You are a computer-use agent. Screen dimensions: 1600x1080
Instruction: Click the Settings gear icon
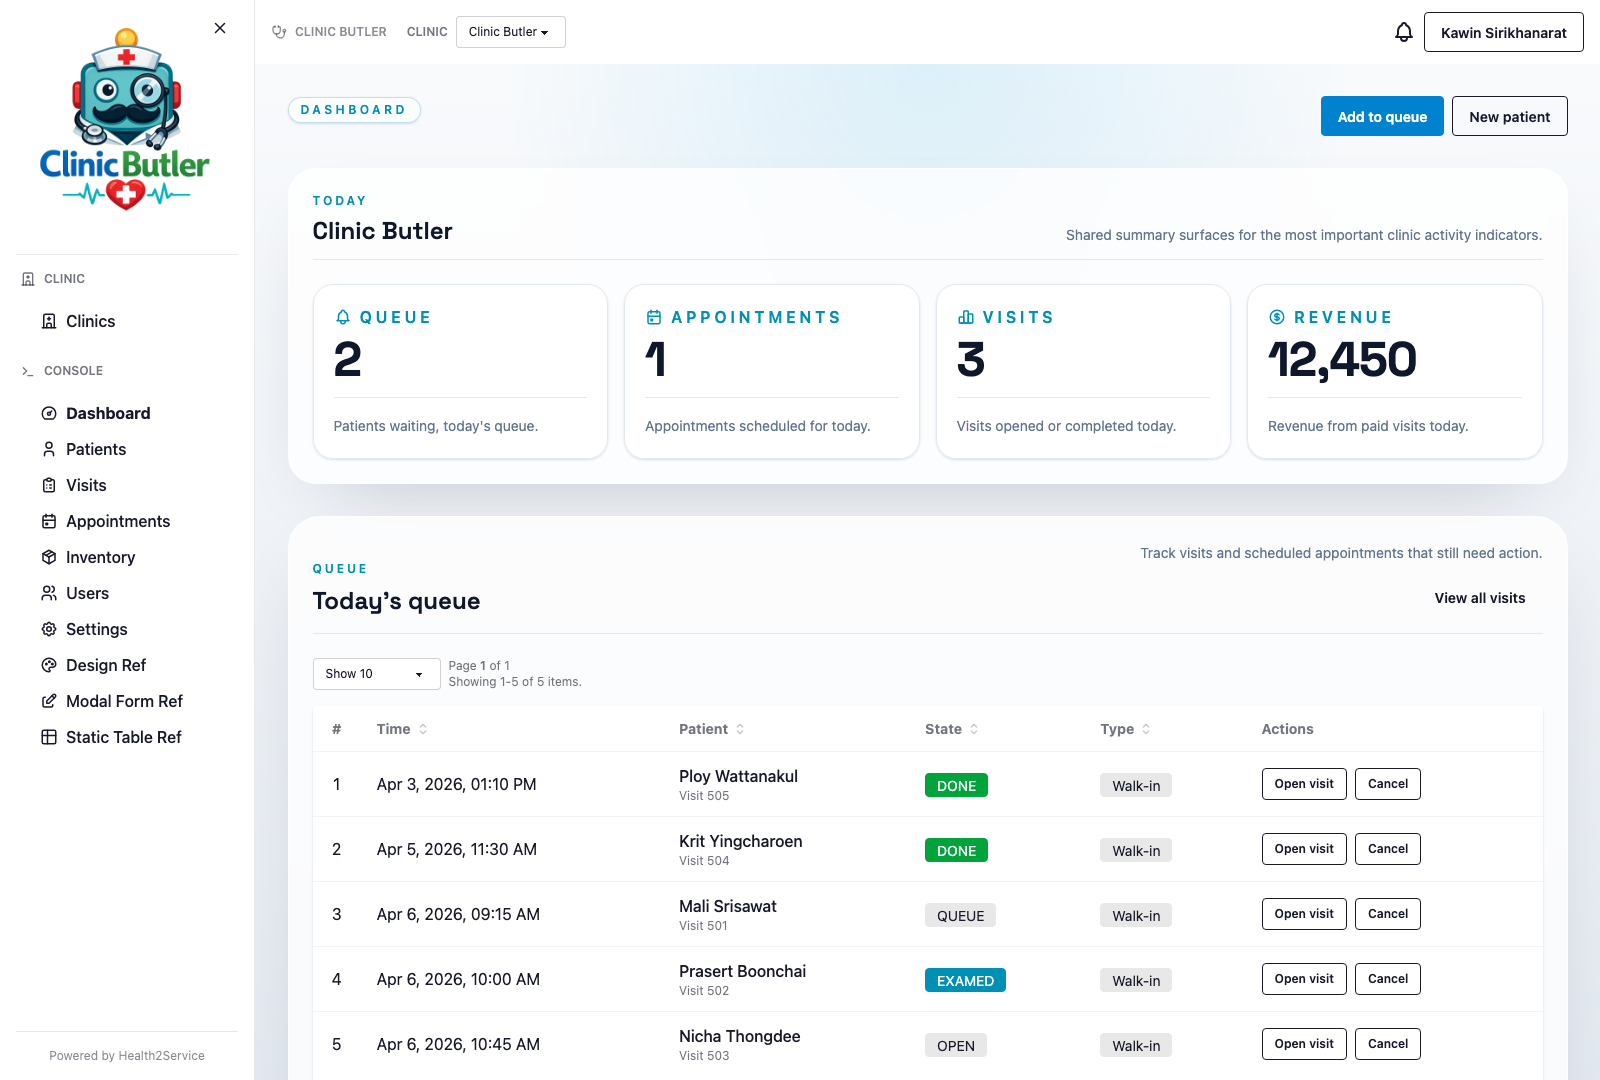click(x=49, y=629)
